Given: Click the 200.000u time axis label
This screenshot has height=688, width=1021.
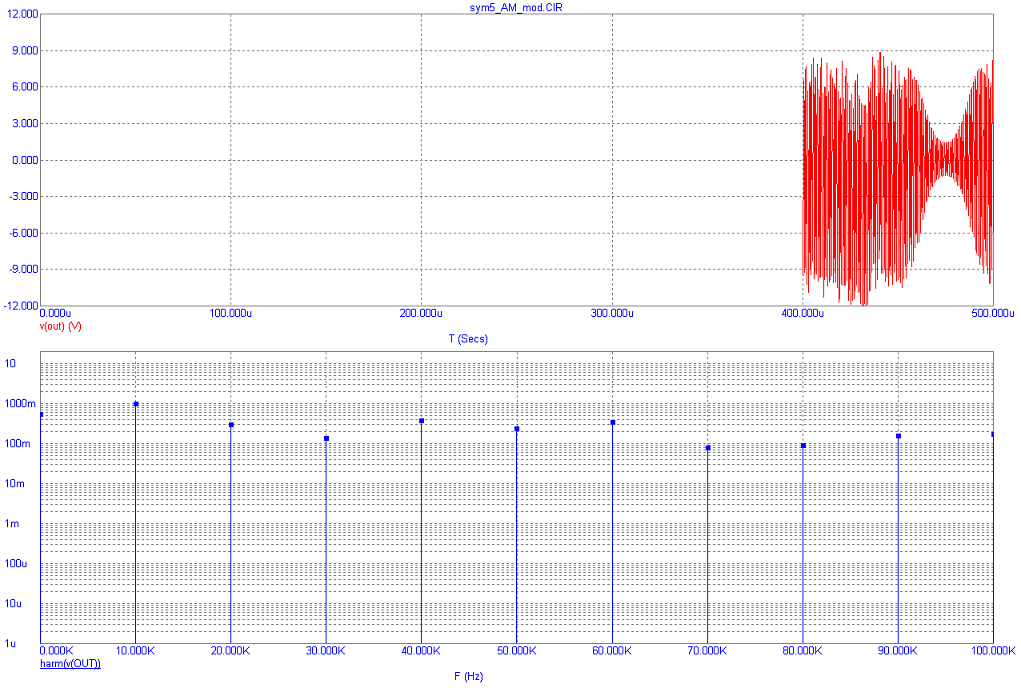Looking at the screenshot, I should click(421, 313).
